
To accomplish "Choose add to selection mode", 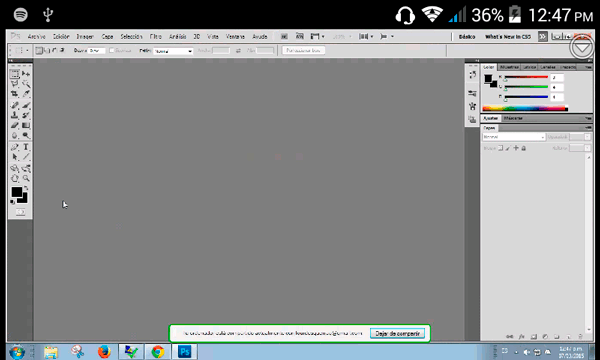I will [x=47, y=50].
